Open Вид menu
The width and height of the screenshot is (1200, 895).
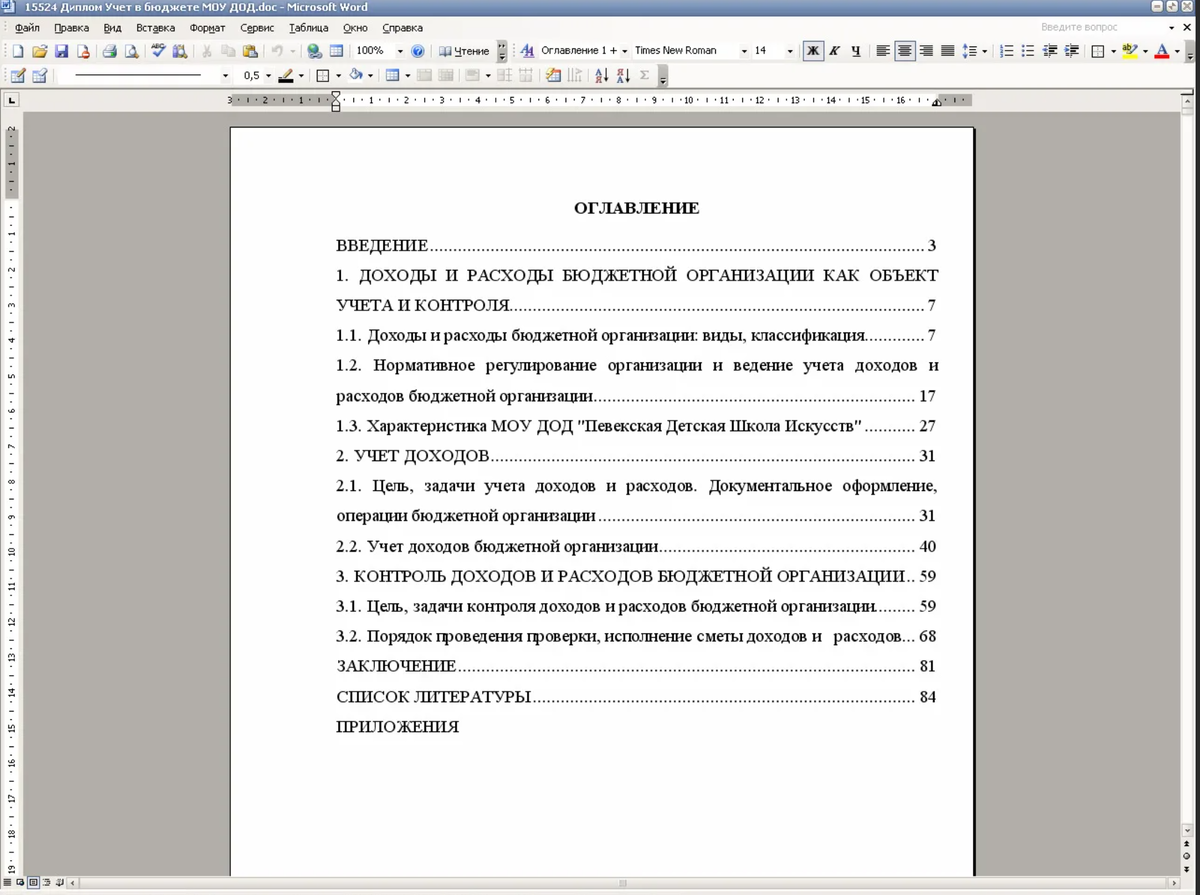(113, 28)
